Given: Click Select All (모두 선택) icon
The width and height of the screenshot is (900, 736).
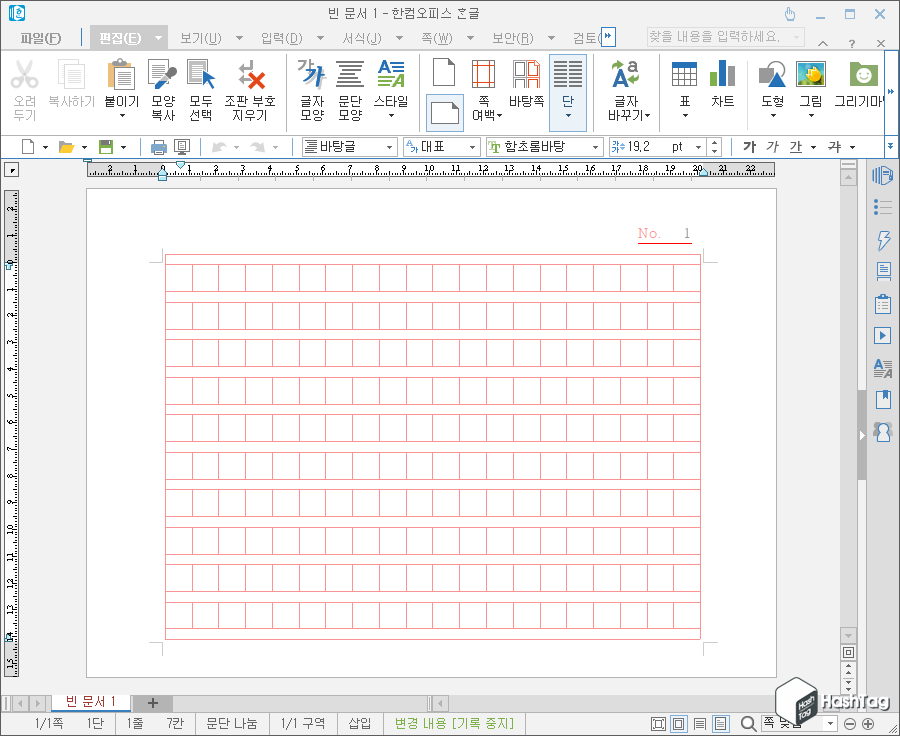Looking at the screenshot, I should tap(201, 75).
